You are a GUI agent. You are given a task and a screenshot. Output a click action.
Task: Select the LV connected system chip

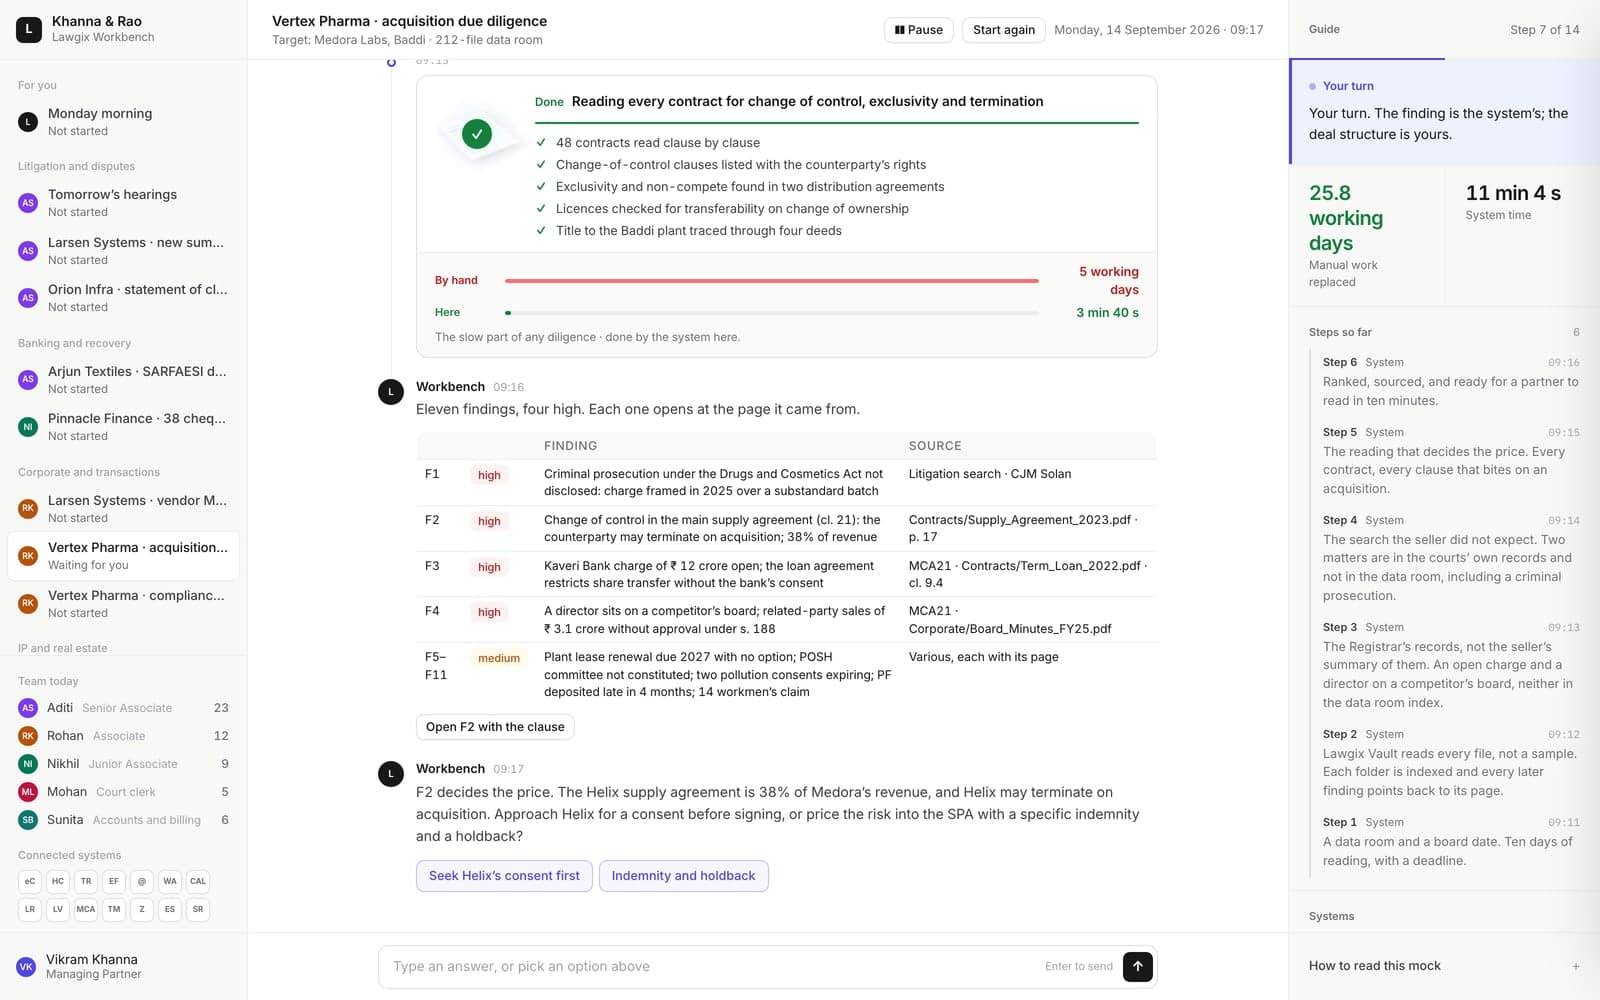coord(58,909)
